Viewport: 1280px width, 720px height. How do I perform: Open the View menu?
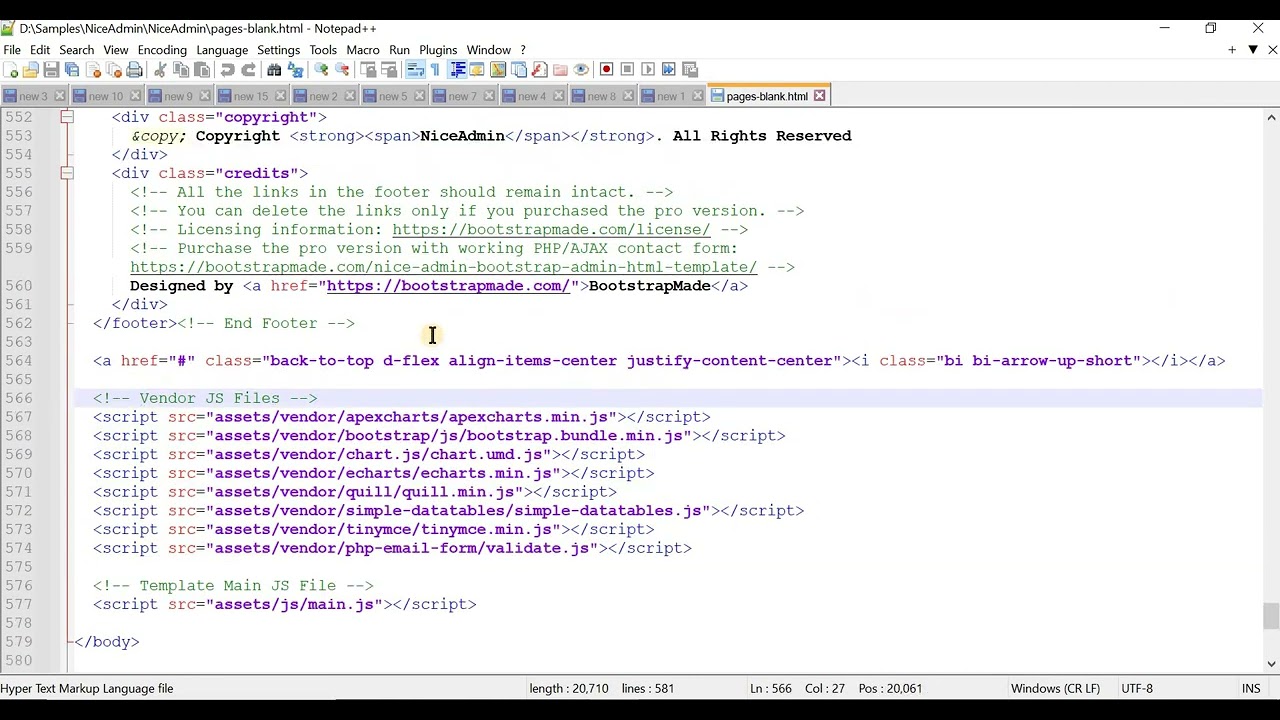[115, 50]
